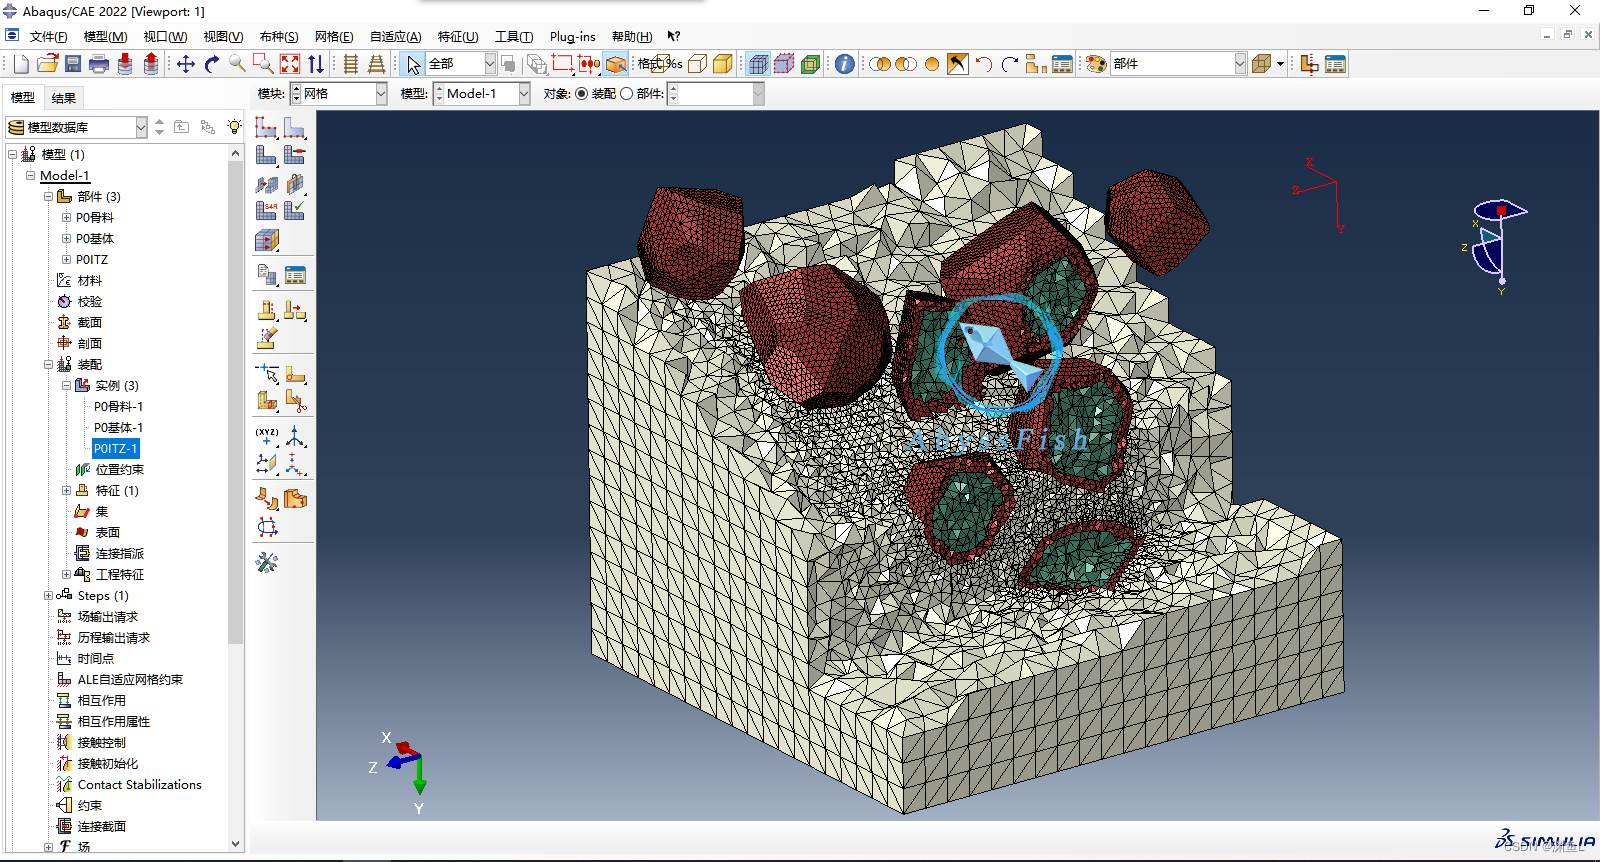The height and width of the screenshot is (862, 1600).
Task: Click the Save model database icon
Action: tap(73, 64)
